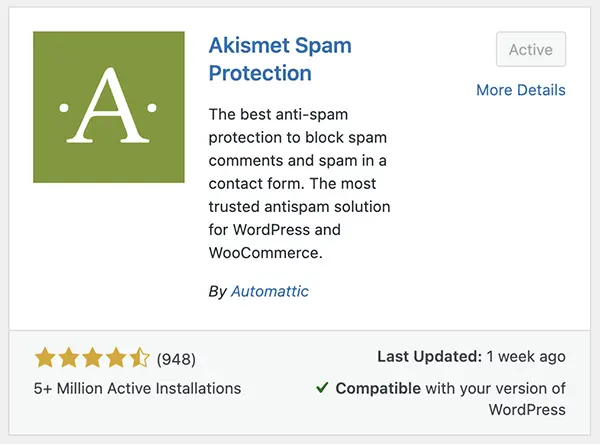Click the green compatibility checkmark icon

pos(322,388)
